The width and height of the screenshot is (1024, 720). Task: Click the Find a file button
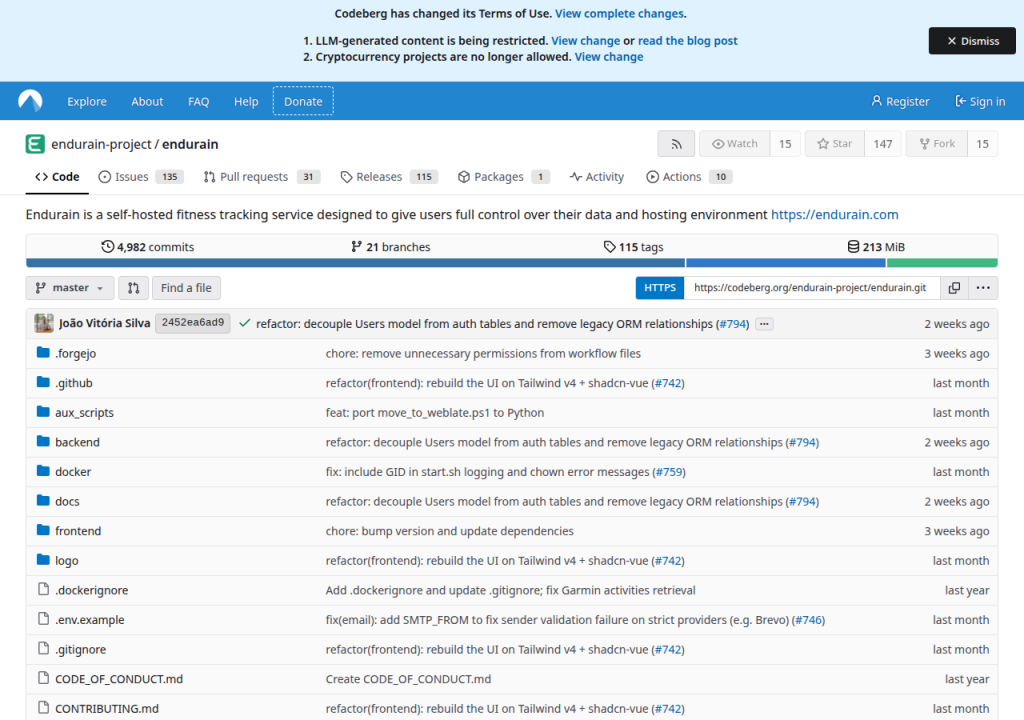186,287
